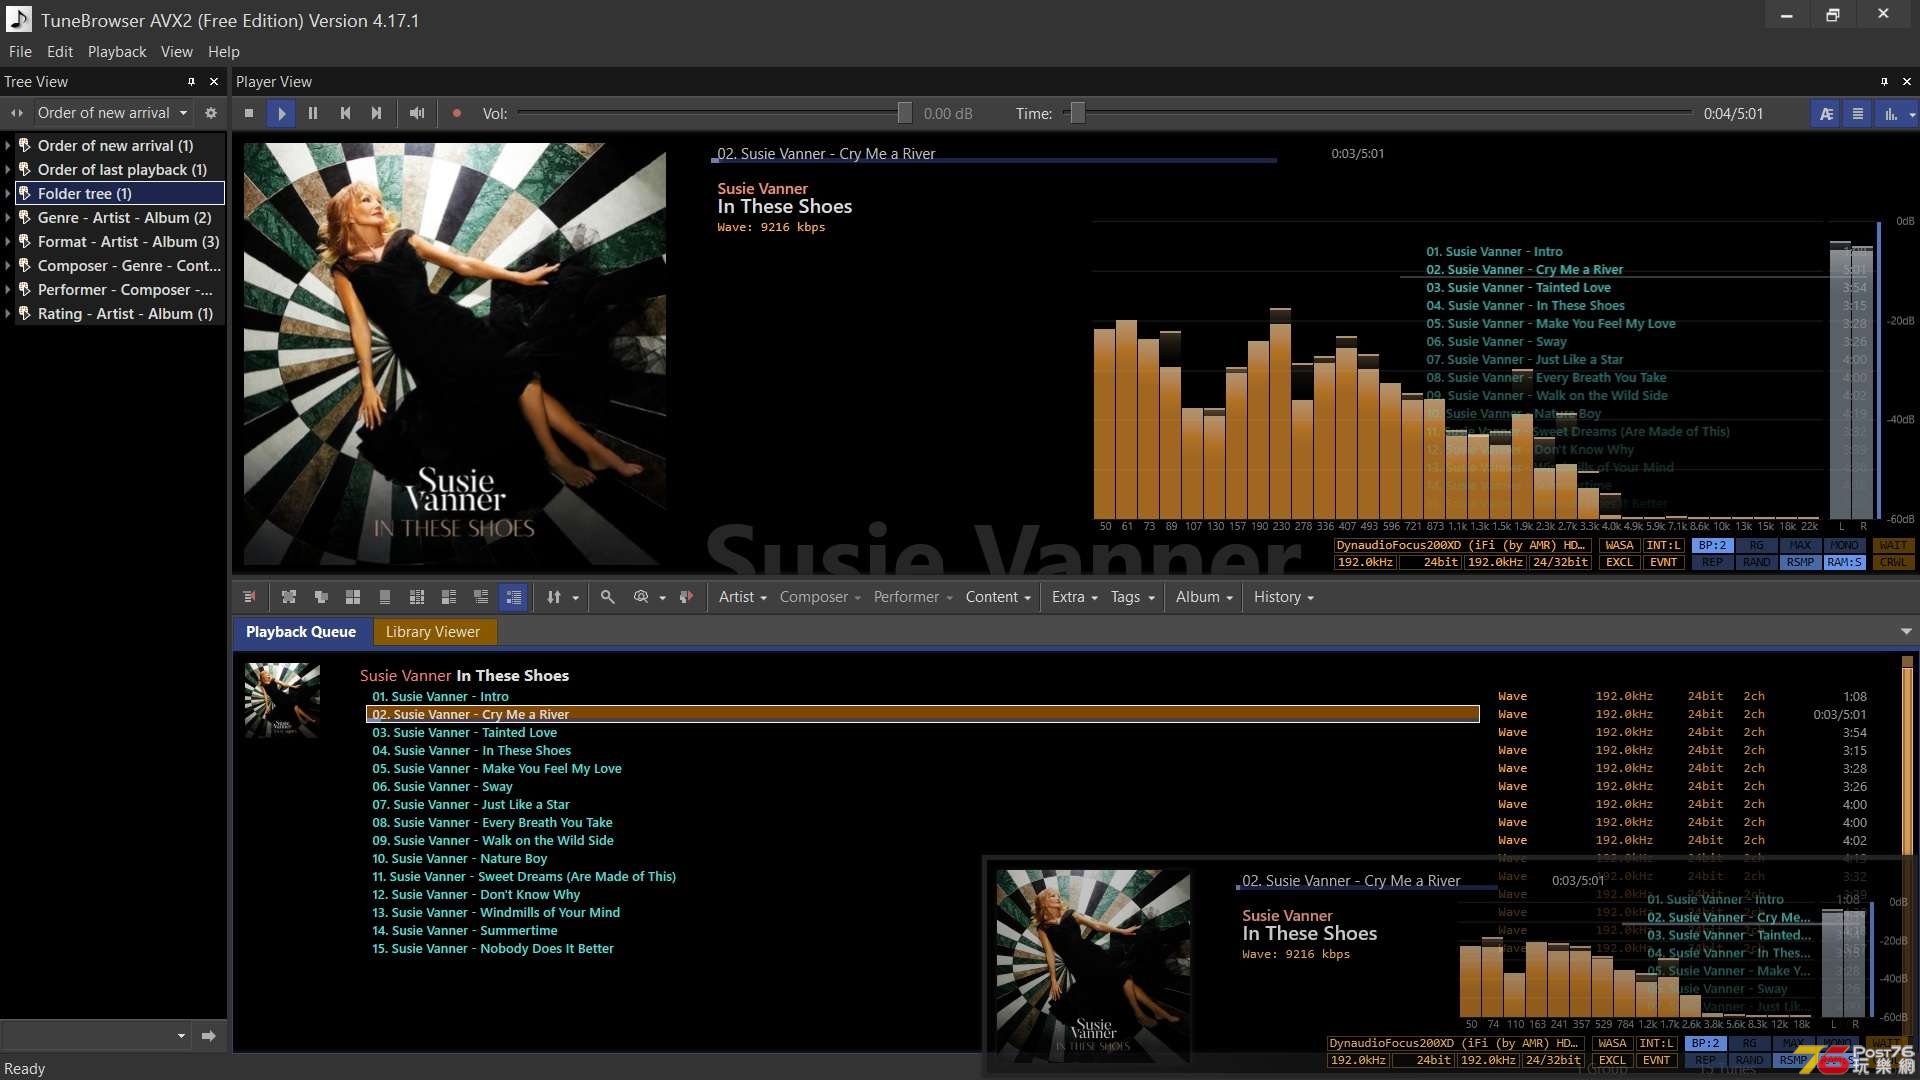Toggle the WAIT indicator
This screenshot has width=1920, height=1080.
(x=1893, y=545)
